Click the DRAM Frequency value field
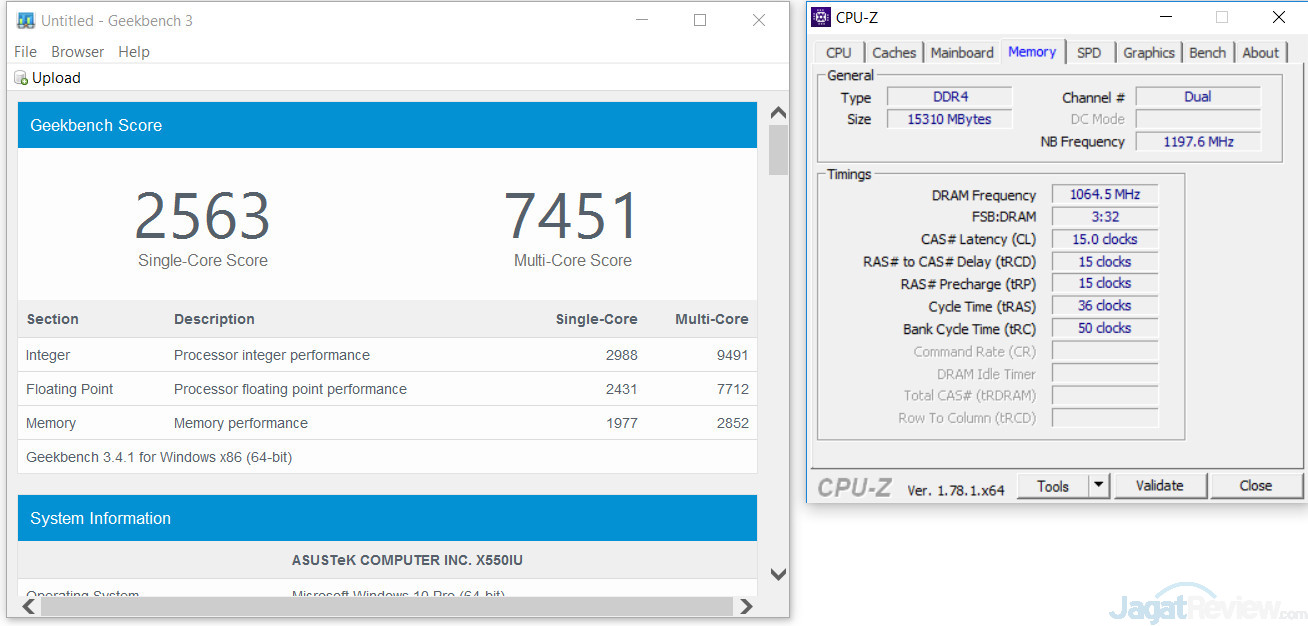Image resolution: width=1308 pixels, height=626 pixels. click(x=1104, y=195)
